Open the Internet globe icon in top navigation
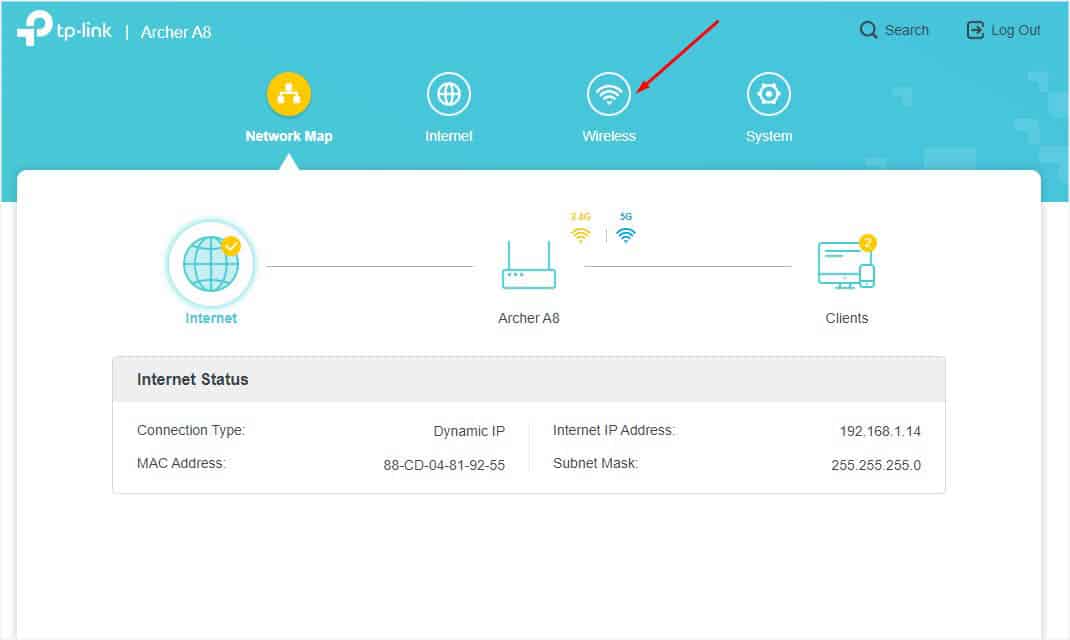Viewport: 1070px width, 640px height. (x=448, y=94)
